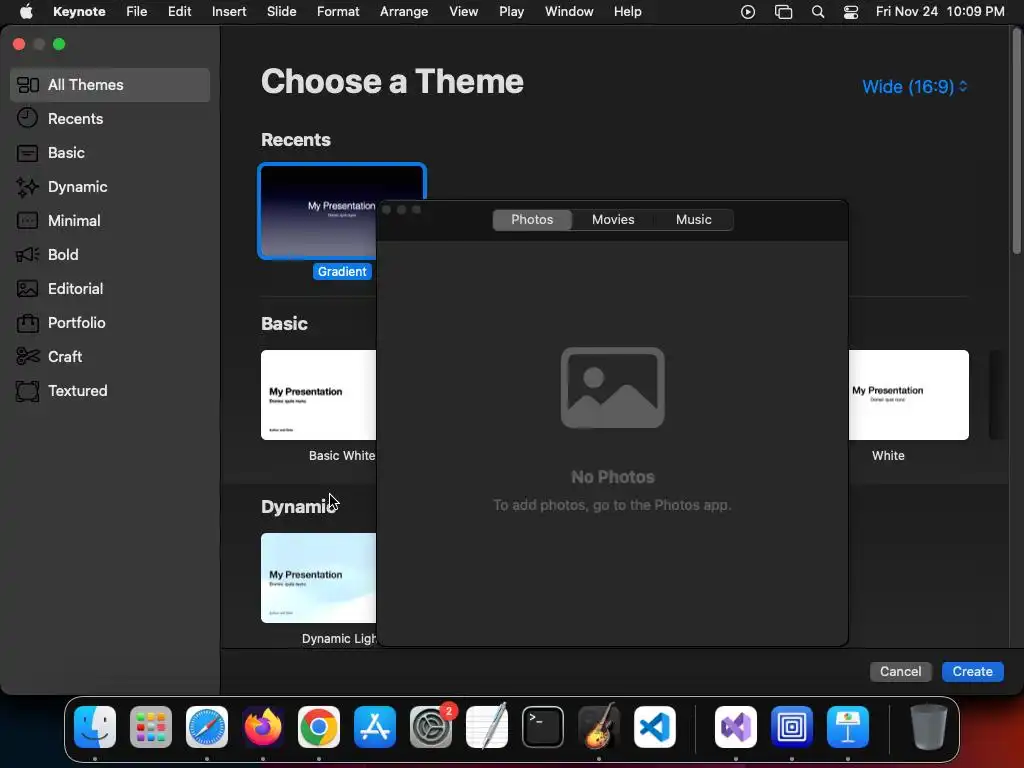The width and height of the screenshot is (1024, 768).
Task: Click the Editorial picture icon
Action: (27, 289)
